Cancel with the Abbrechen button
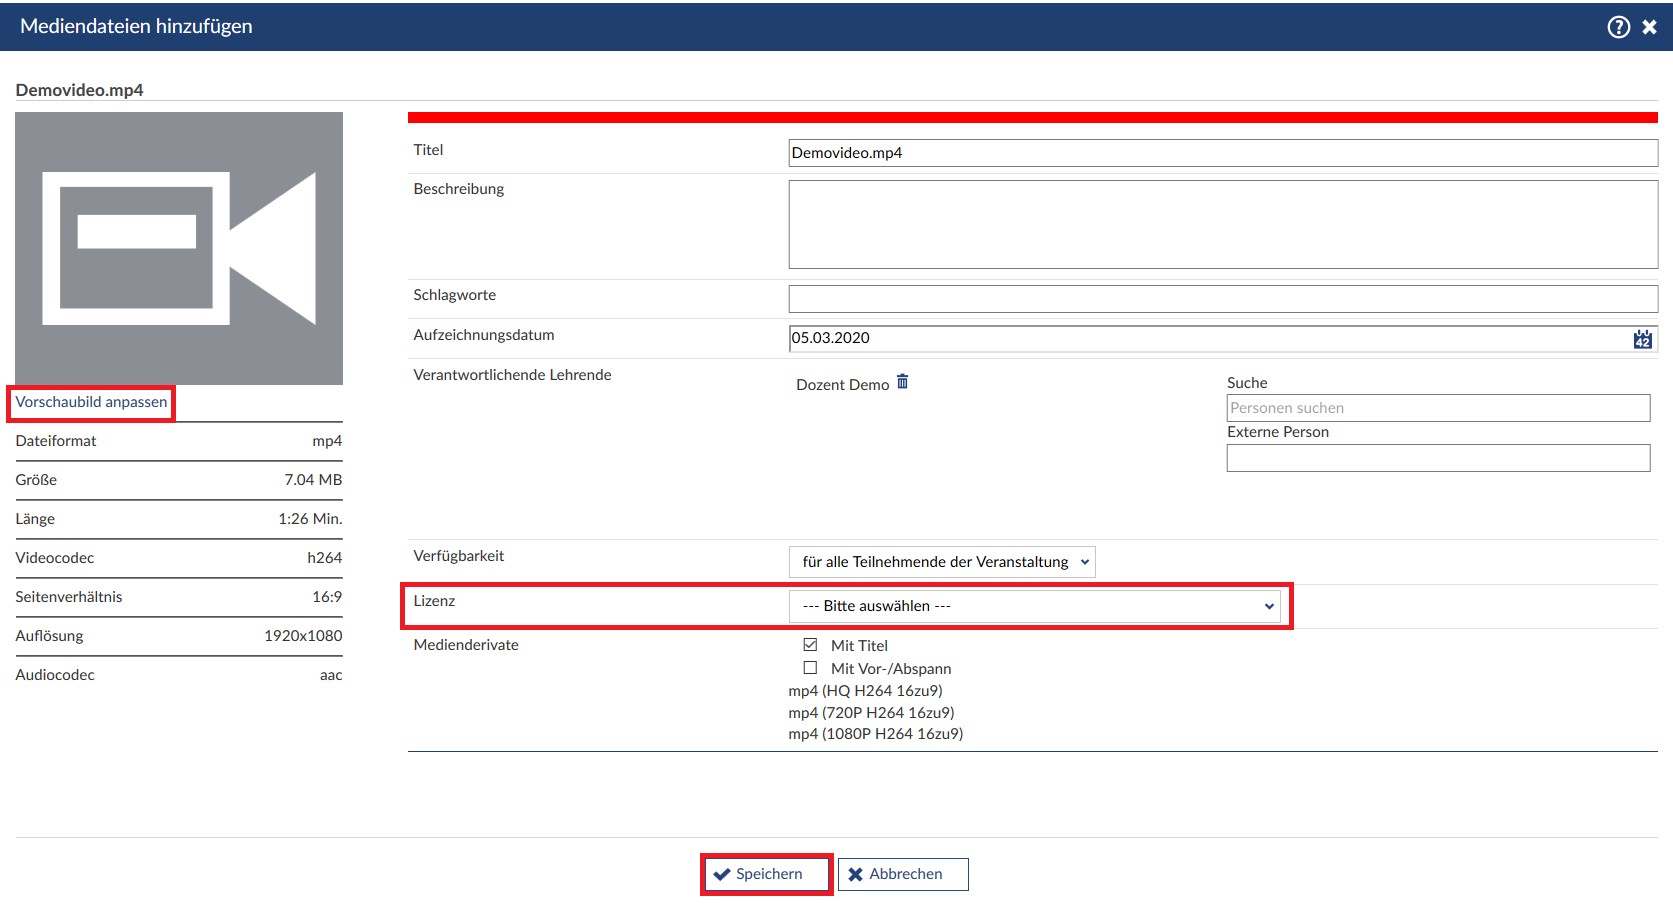The height and width of the screenshot is (914, 1673). [902, 874]
